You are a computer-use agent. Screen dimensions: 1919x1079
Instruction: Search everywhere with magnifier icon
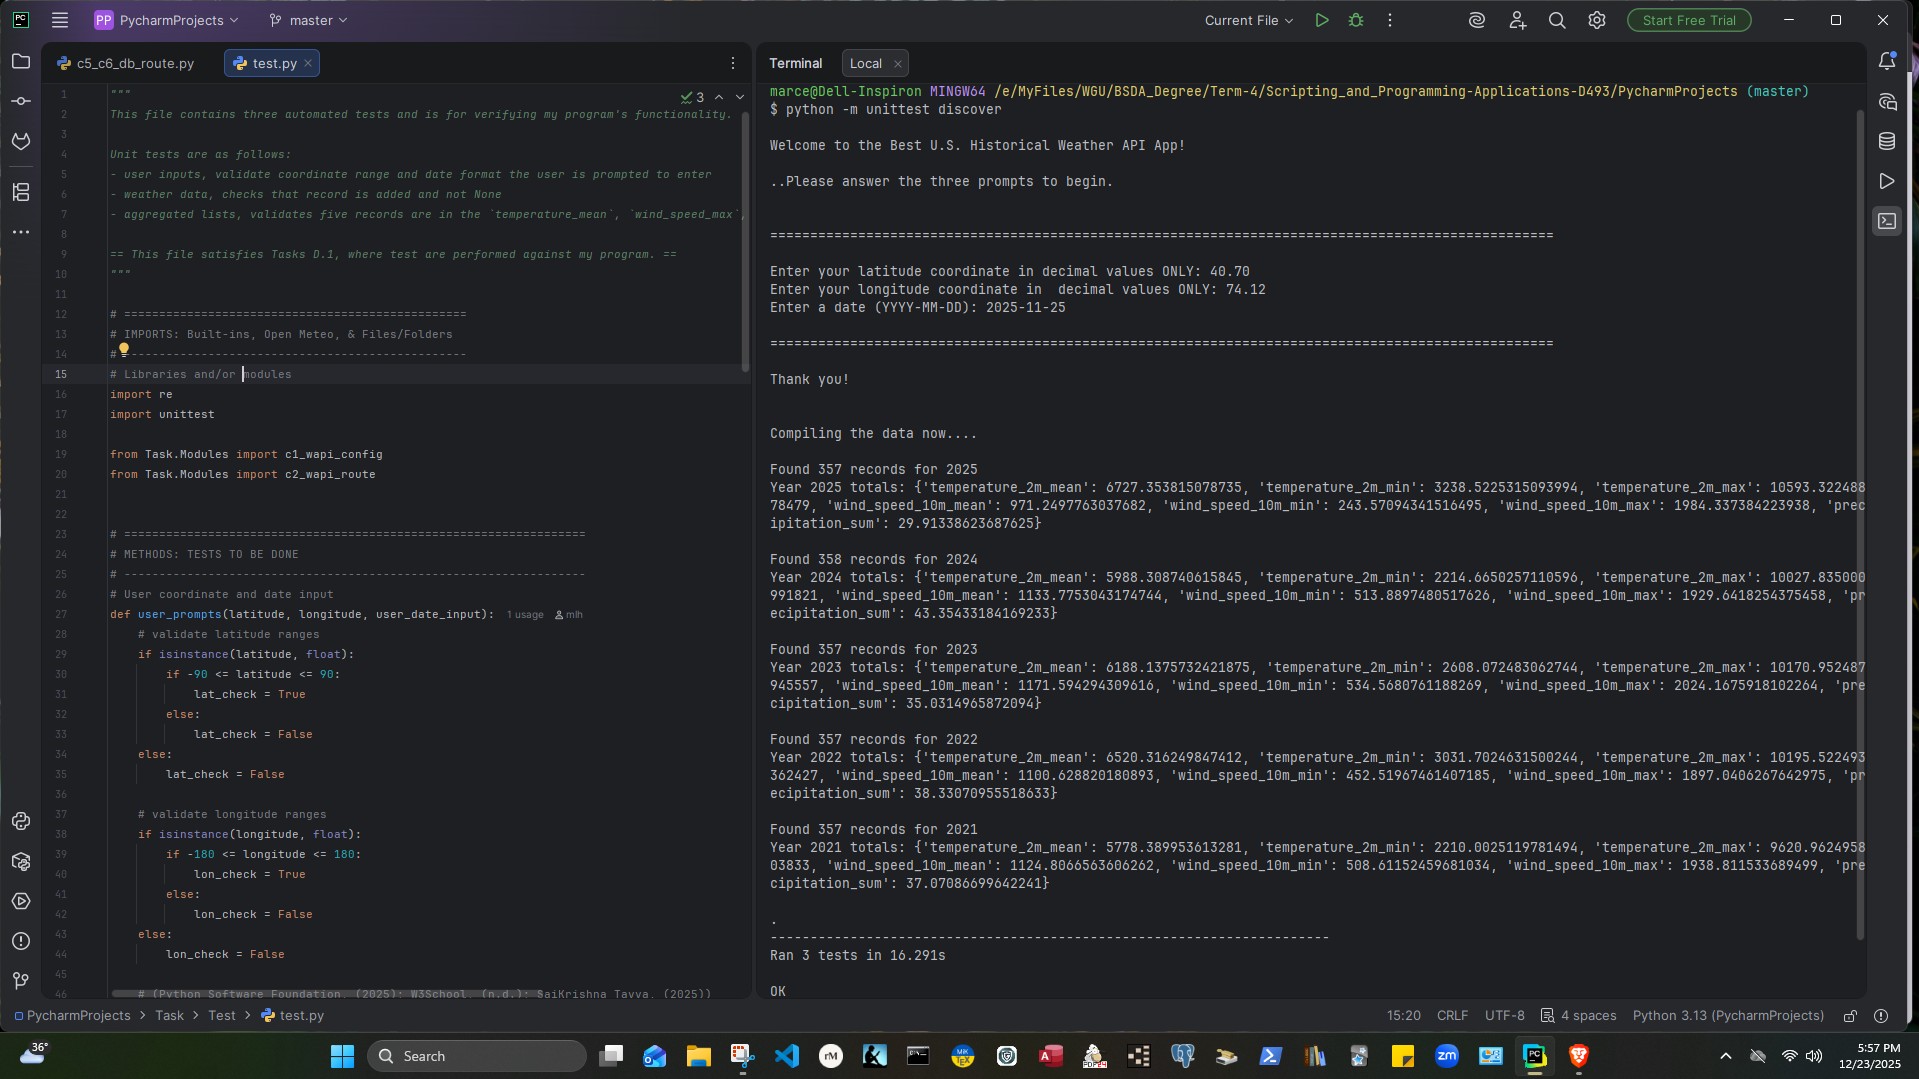click(1557, 20)
